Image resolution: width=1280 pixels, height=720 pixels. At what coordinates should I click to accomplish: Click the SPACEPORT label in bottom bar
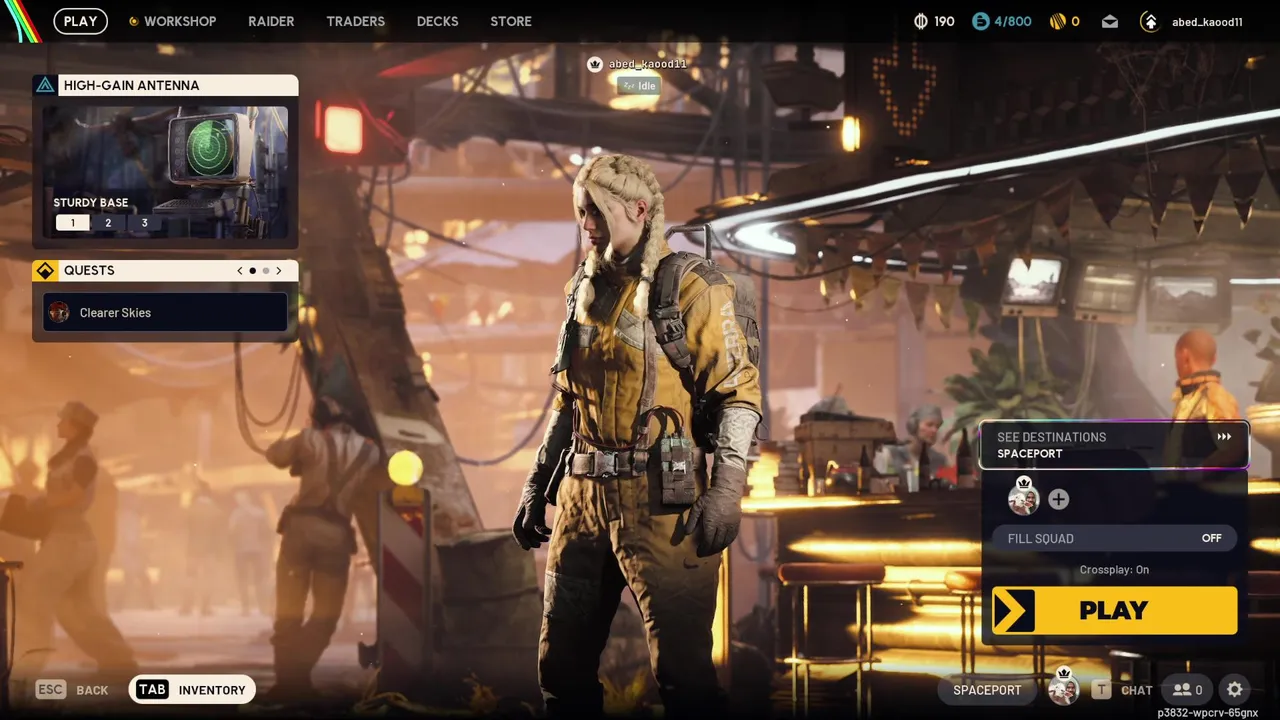987,690
